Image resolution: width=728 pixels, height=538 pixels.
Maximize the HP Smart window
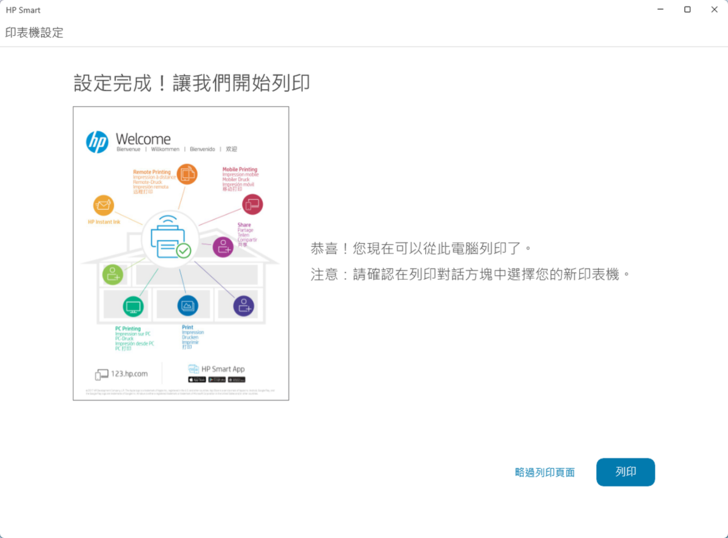tap(687, 10)
